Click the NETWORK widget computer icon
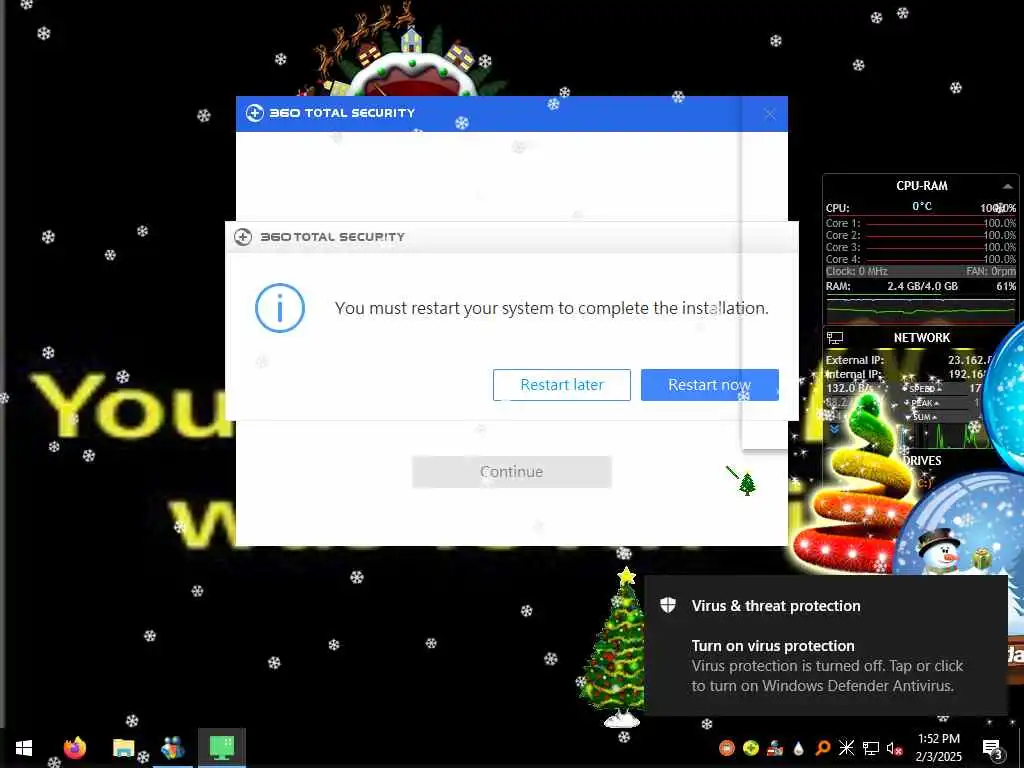The image size is (1024, 768). coord(835,338)
